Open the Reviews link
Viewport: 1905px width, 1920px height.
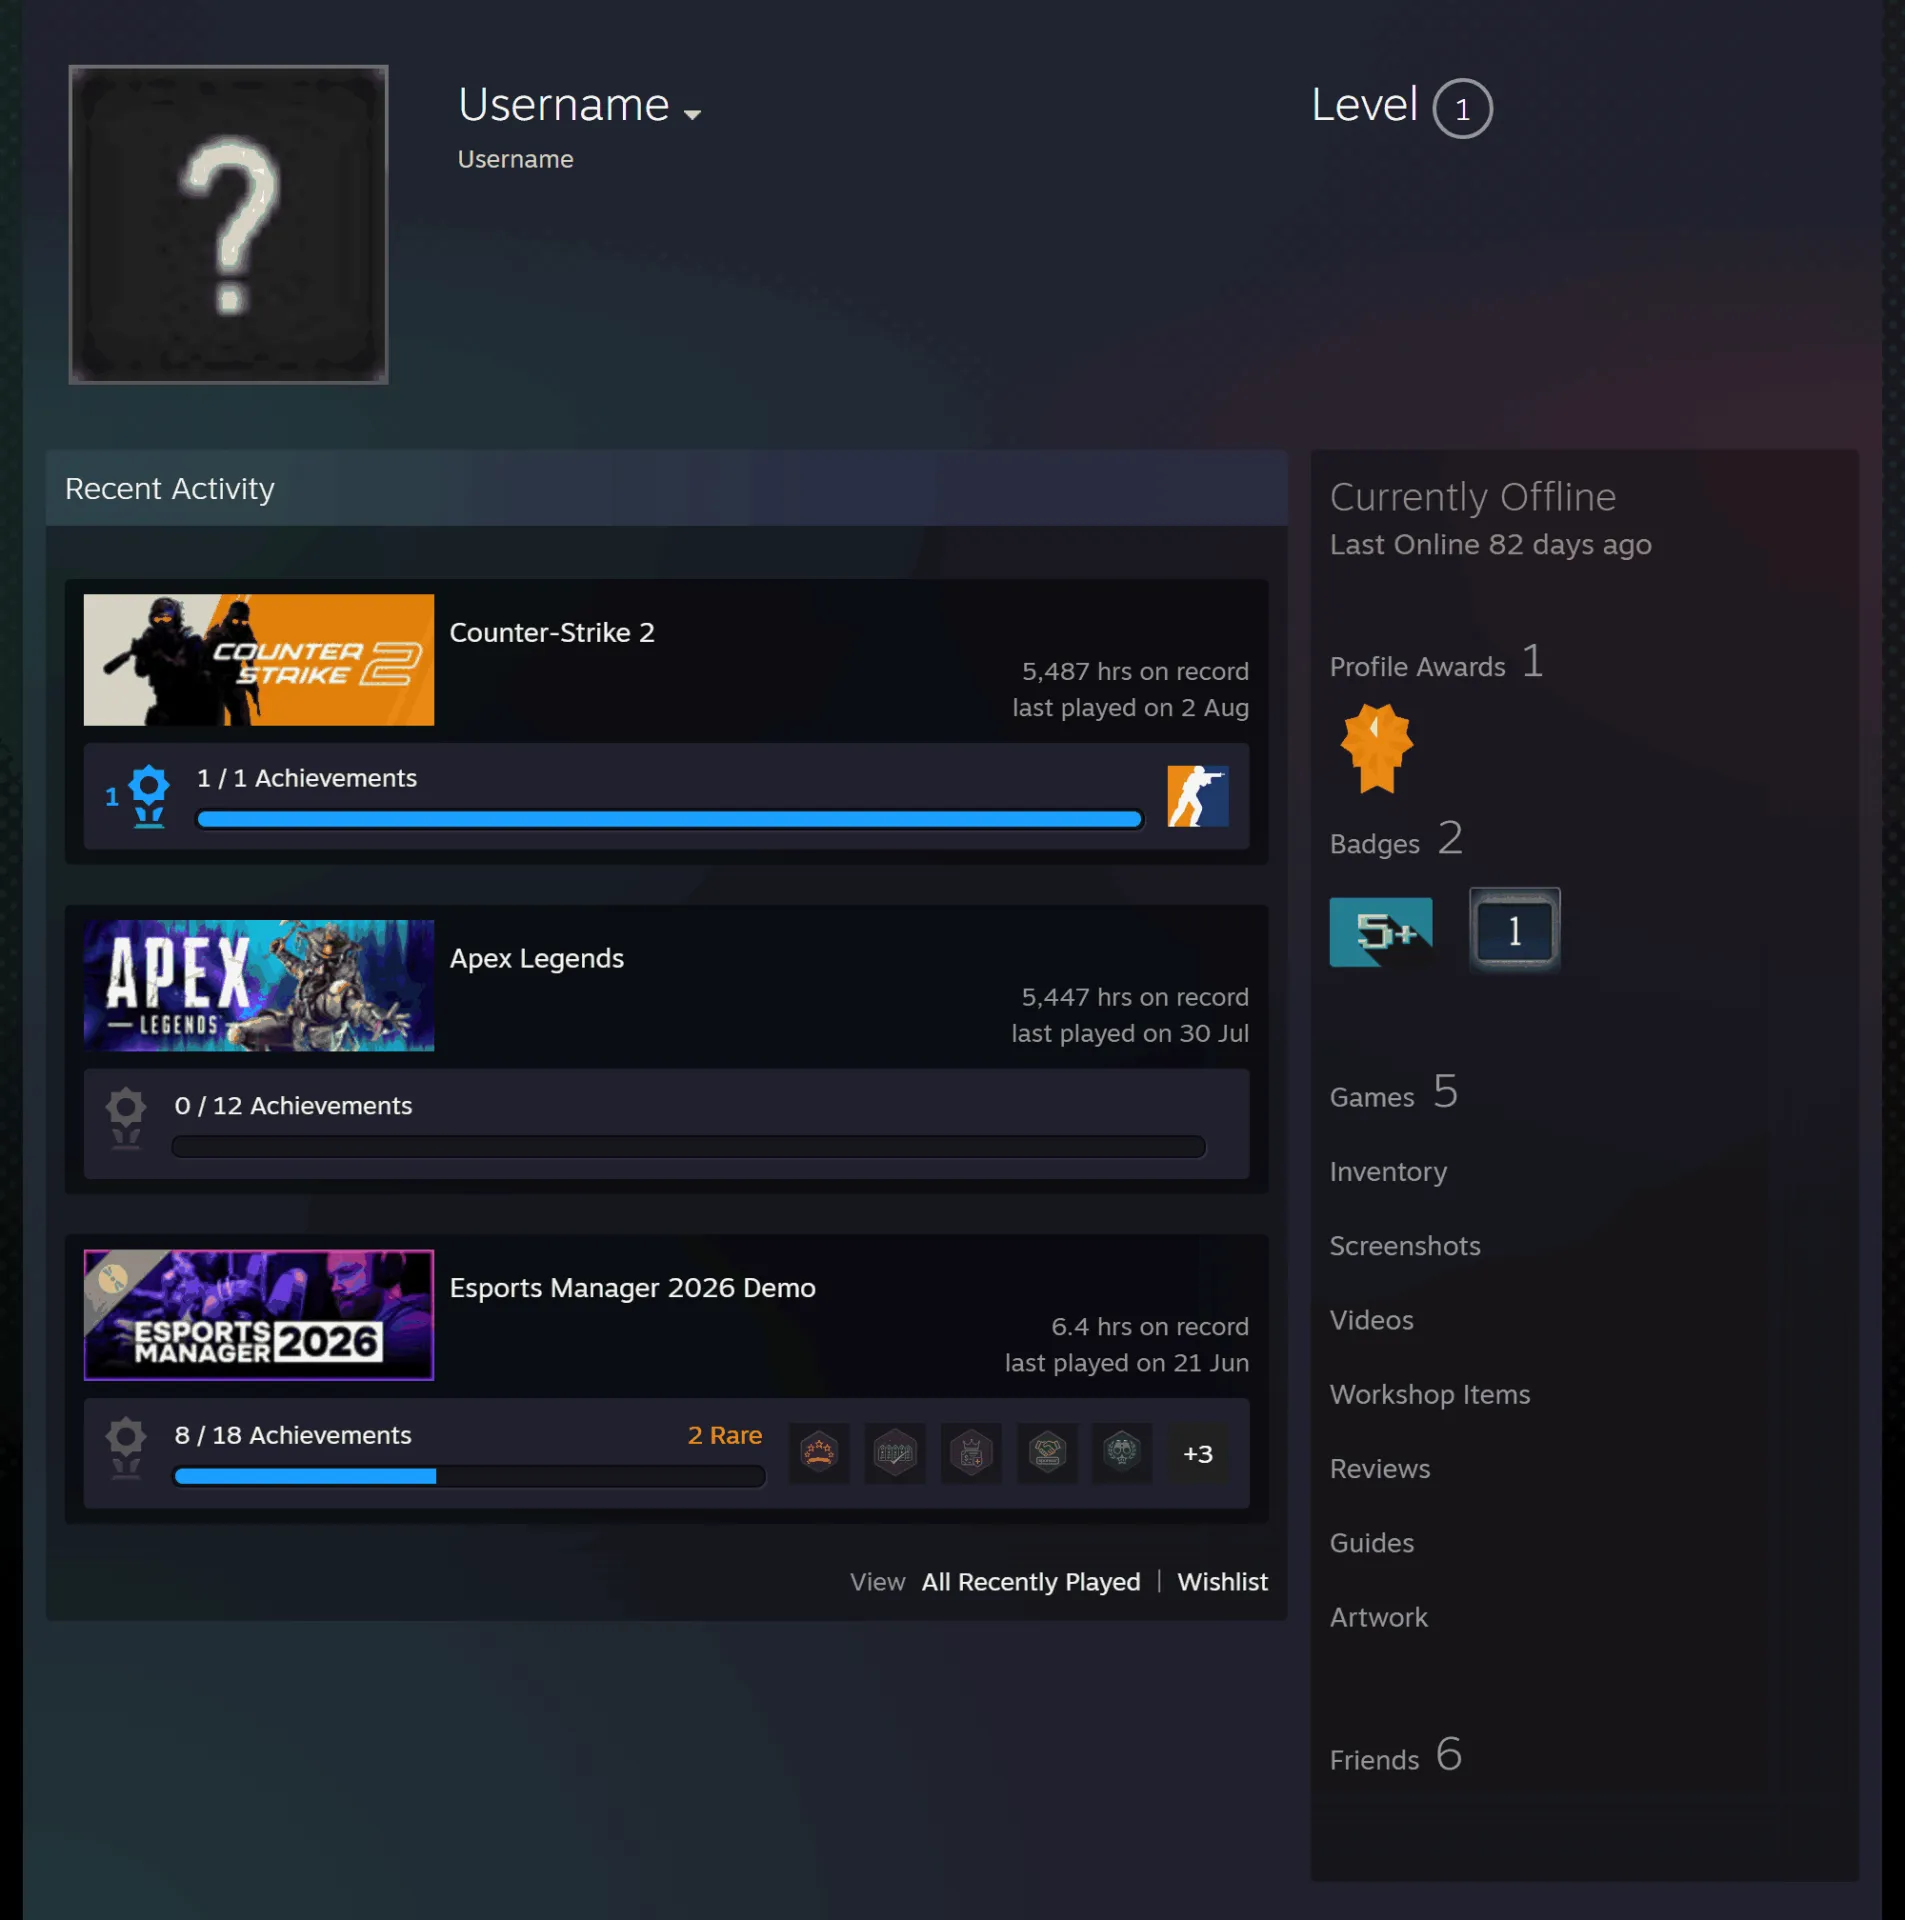tap(1380, 1469)
